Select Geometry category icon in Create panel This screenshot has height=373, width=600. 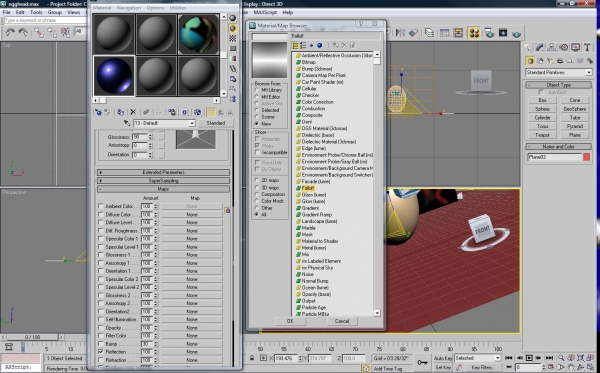pyautogui.click(x=530, y=60)
